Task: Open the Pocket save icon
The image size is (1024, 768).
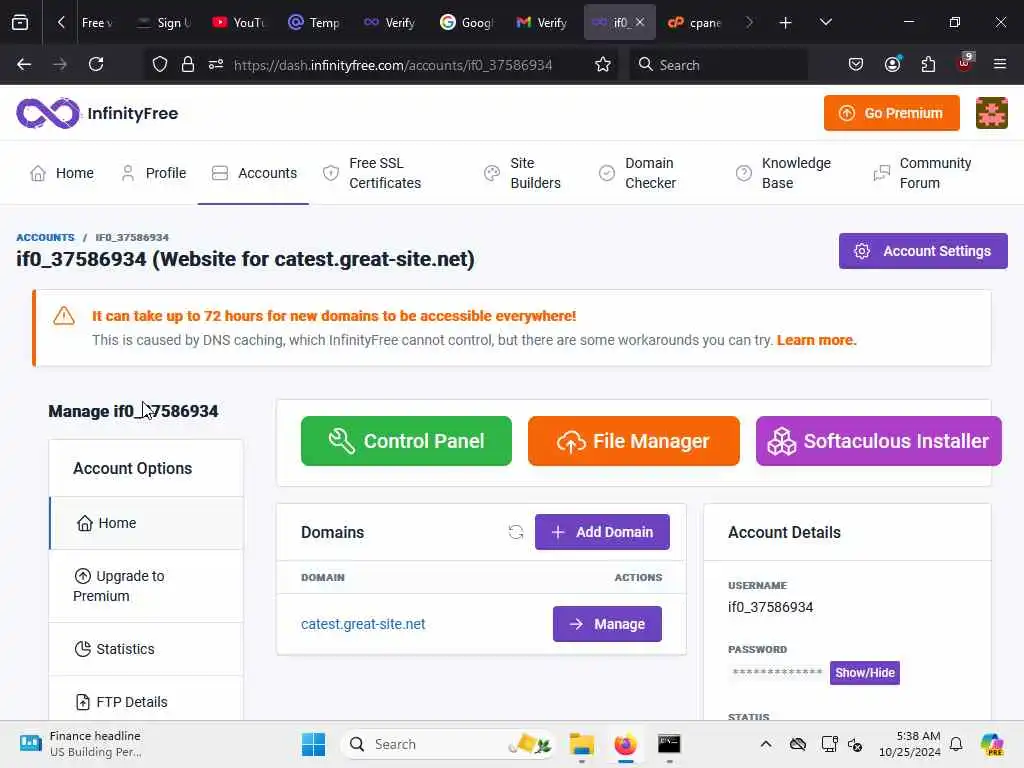Action: [856, 64]
